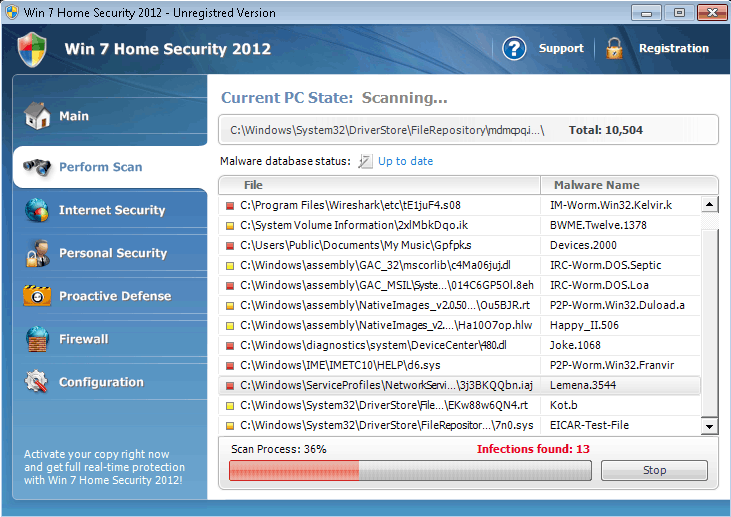This screenshot has width=731, height=517.
Task: Select the EICAR-Test-File result row
Action: click(x=459, y=425)
